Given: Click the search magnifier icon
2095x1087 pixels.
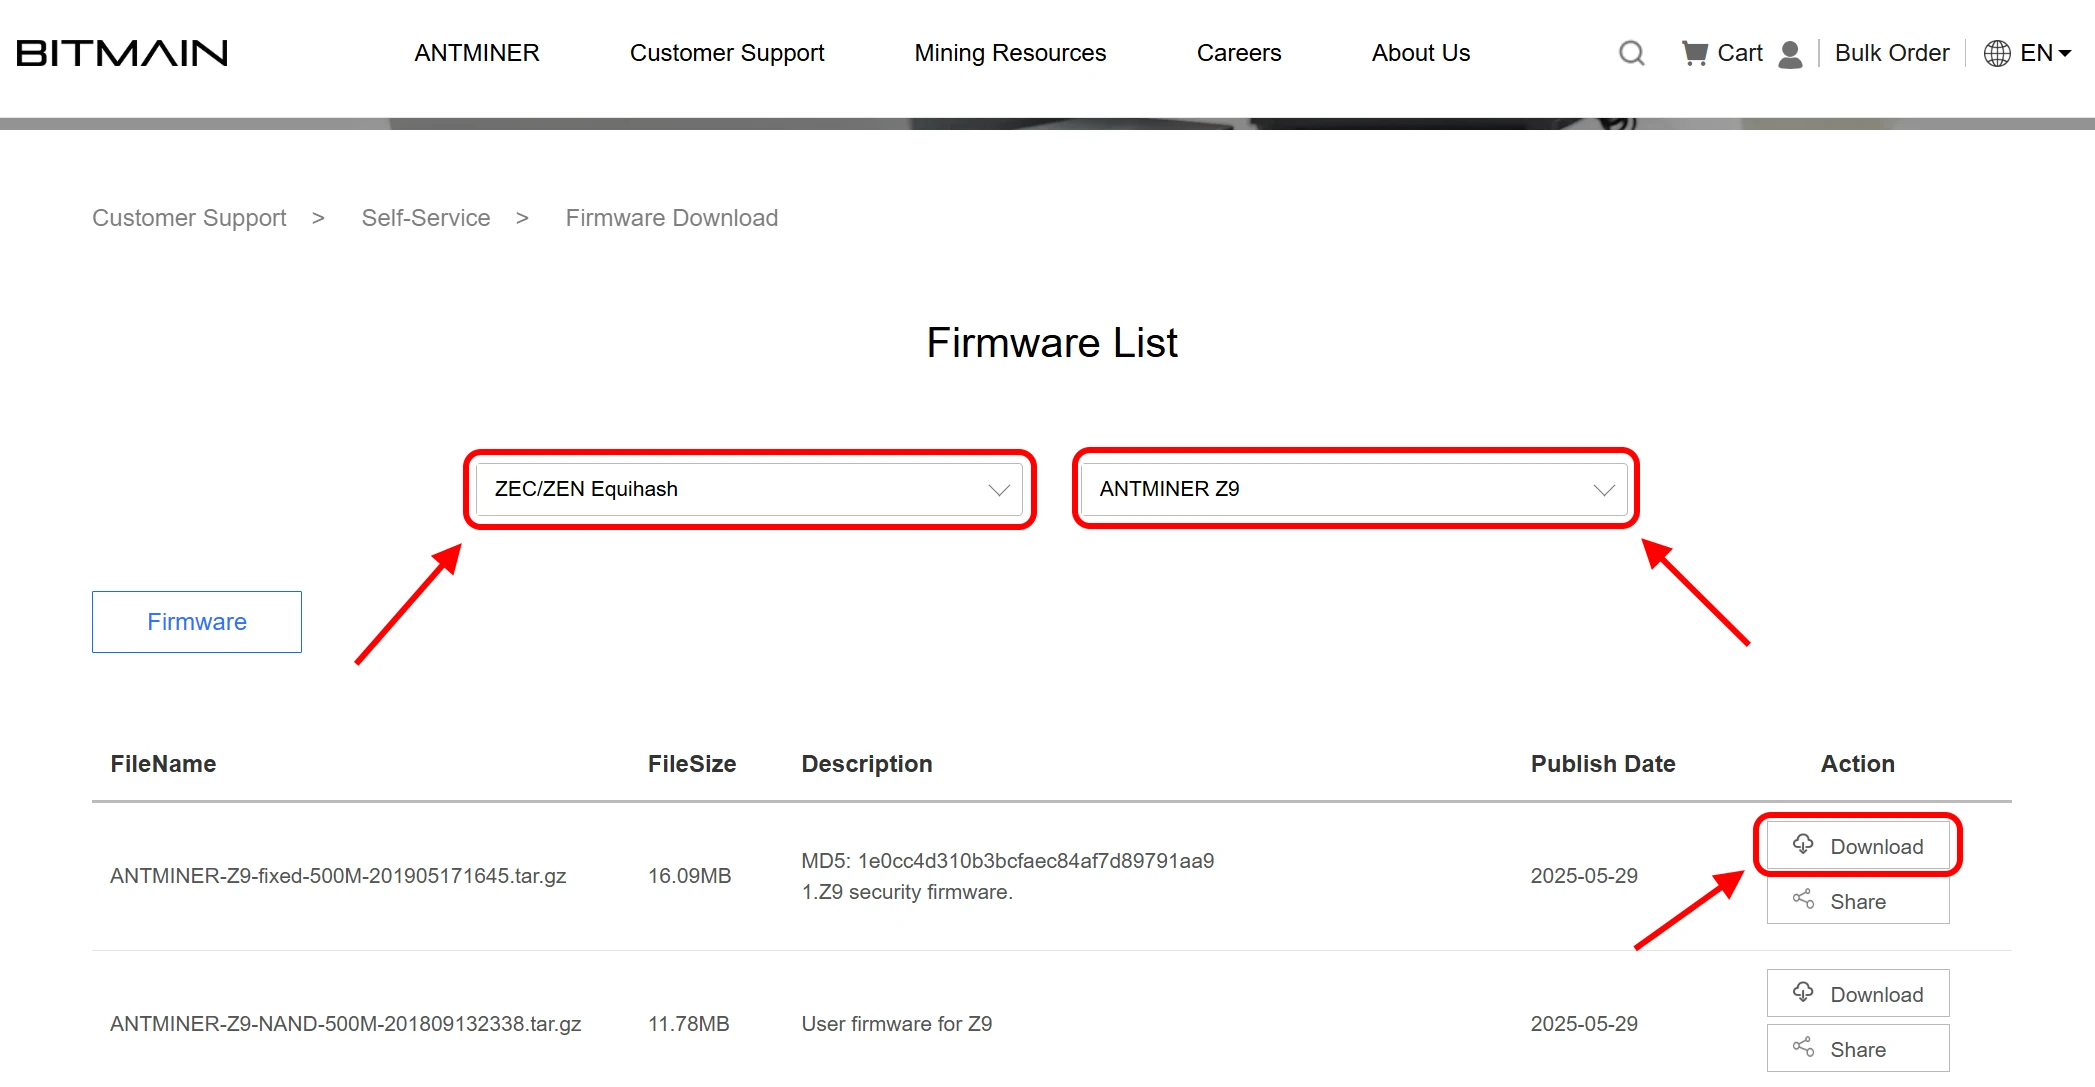Looking at the screenshot, I should pyautogui.click(x=1631, y=53).
